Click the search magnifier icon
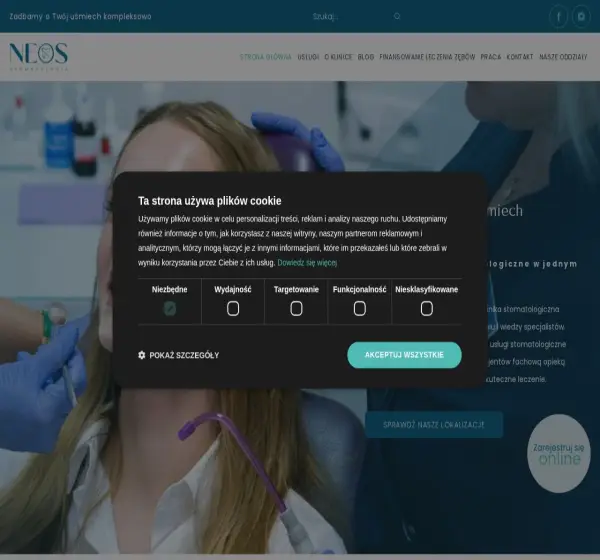The image size is (600, 560). coord(397,16)
